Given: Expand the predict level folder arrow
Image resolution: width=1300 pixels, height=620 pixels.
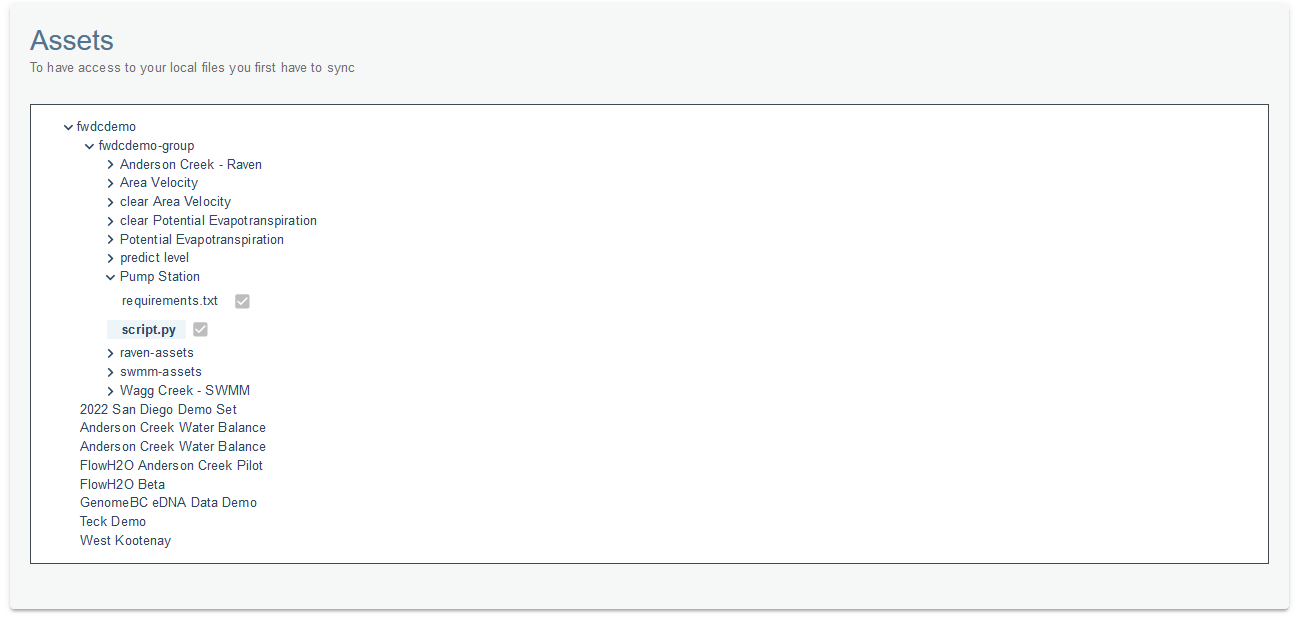Looking at the screenshot, I should (x=110, y=258).
